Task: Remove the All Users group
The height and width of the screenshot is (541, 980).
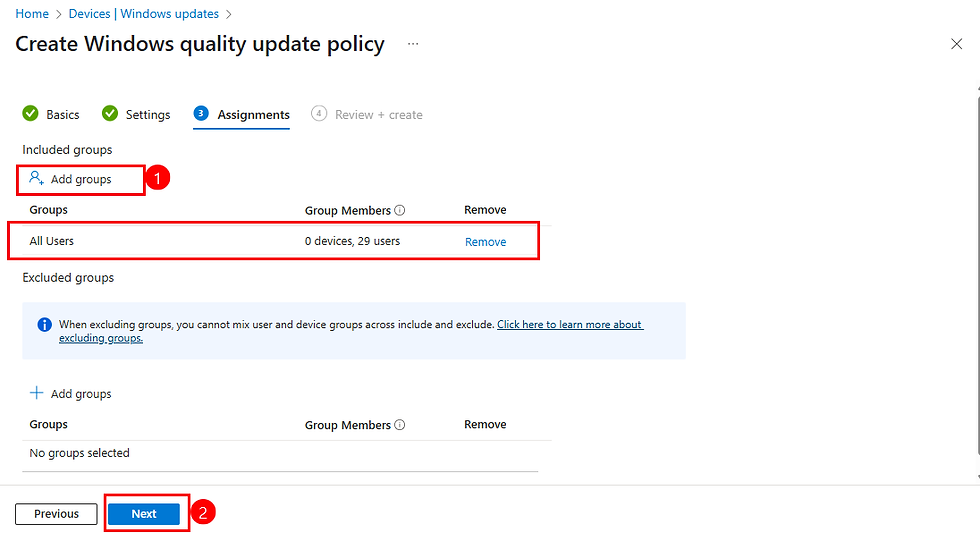Action: click(486, 242)
